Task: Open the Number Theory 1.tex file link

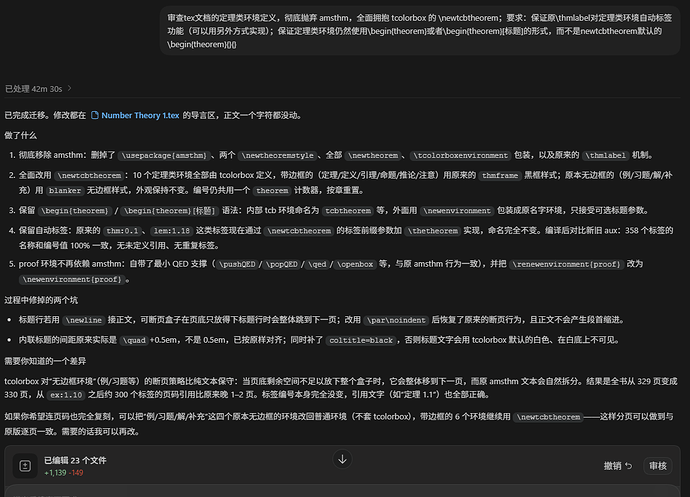Action: [140, 115]
